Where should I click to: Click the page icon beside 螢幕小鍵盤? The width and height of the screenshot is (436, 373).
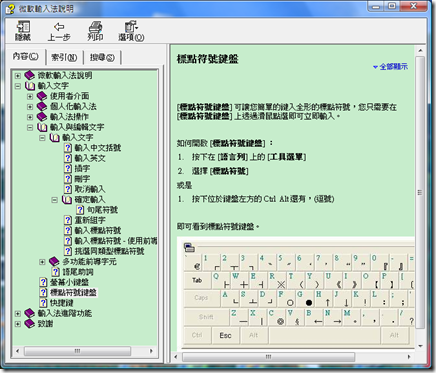point(43,282)
